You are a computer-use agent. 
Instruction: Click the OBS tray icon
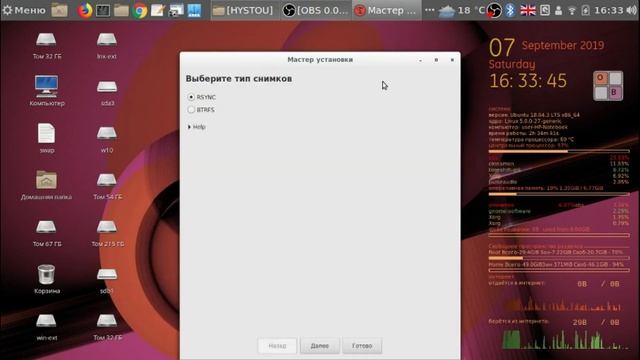tap(494, 10)
